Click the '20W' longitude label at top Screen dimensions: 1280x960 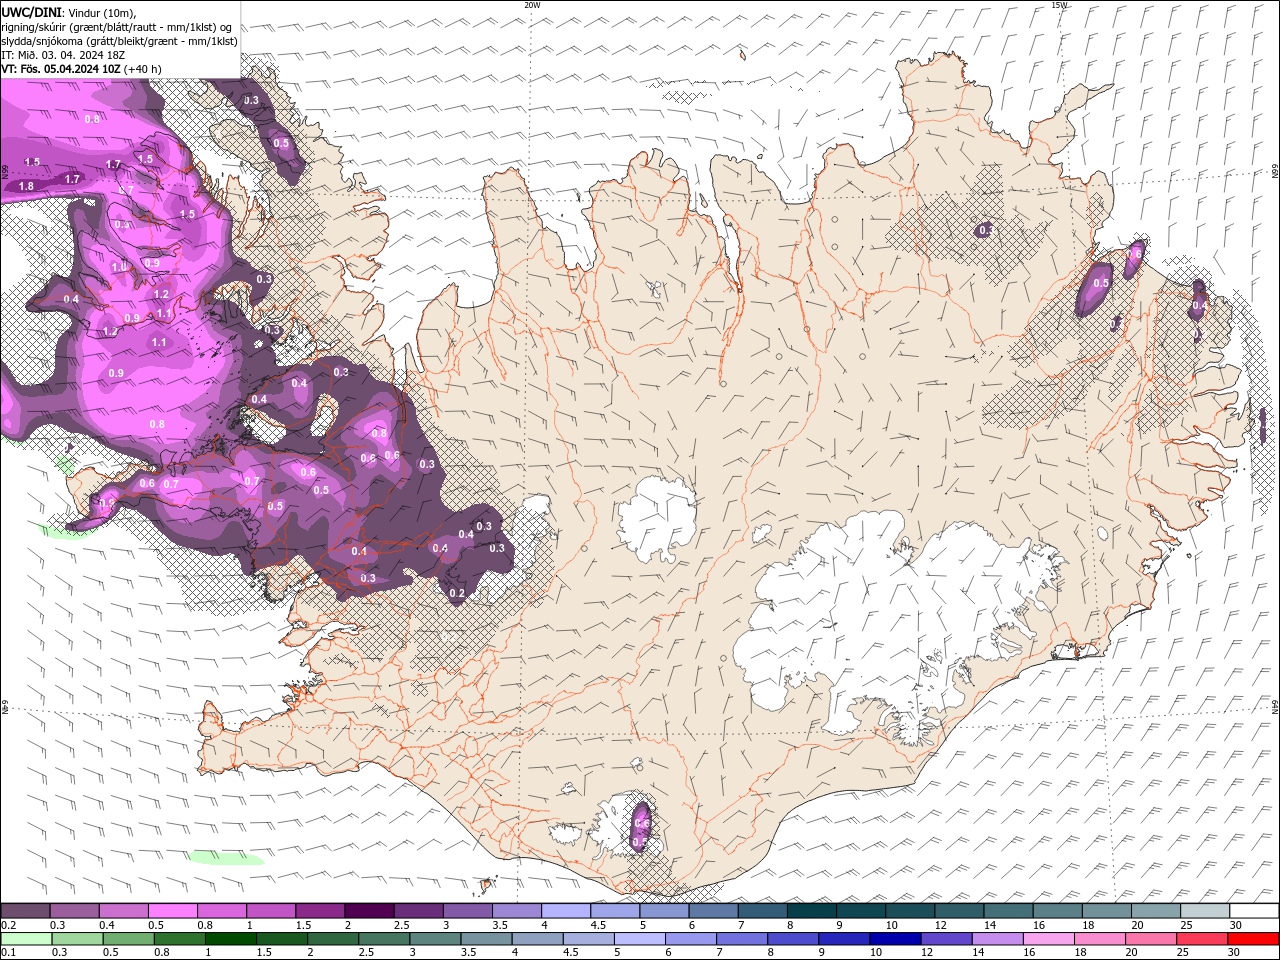click(532, 5)
